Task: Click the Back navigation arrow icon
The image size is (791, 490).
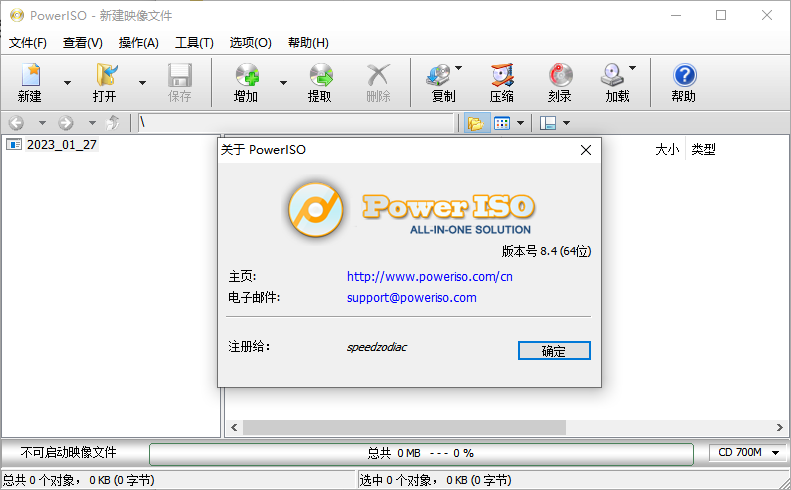Action: (17, 123)
